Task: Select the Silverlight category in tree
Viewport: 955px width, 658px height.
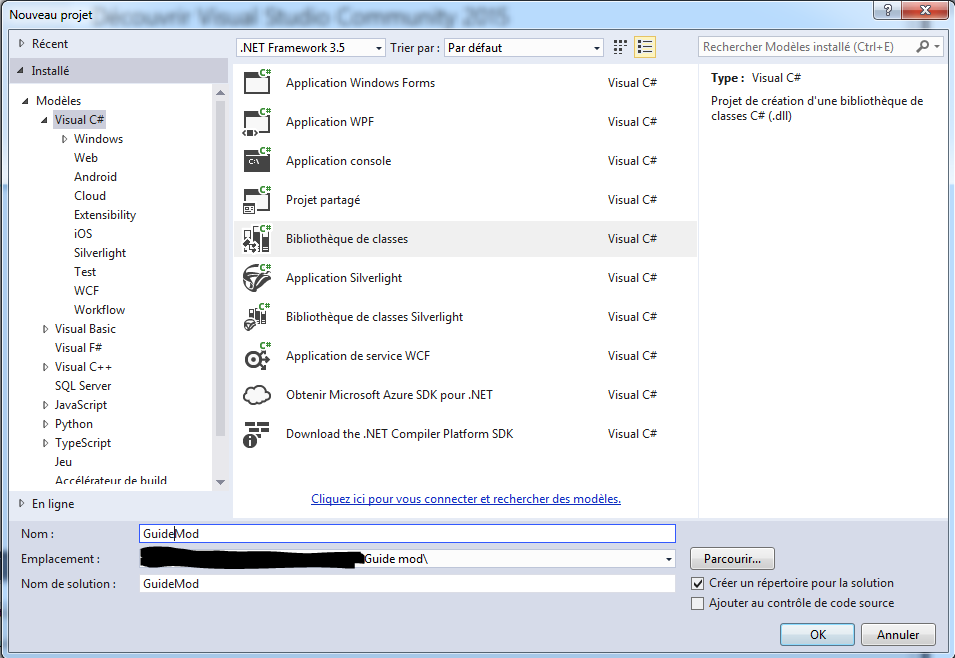Action: (100, 253)
